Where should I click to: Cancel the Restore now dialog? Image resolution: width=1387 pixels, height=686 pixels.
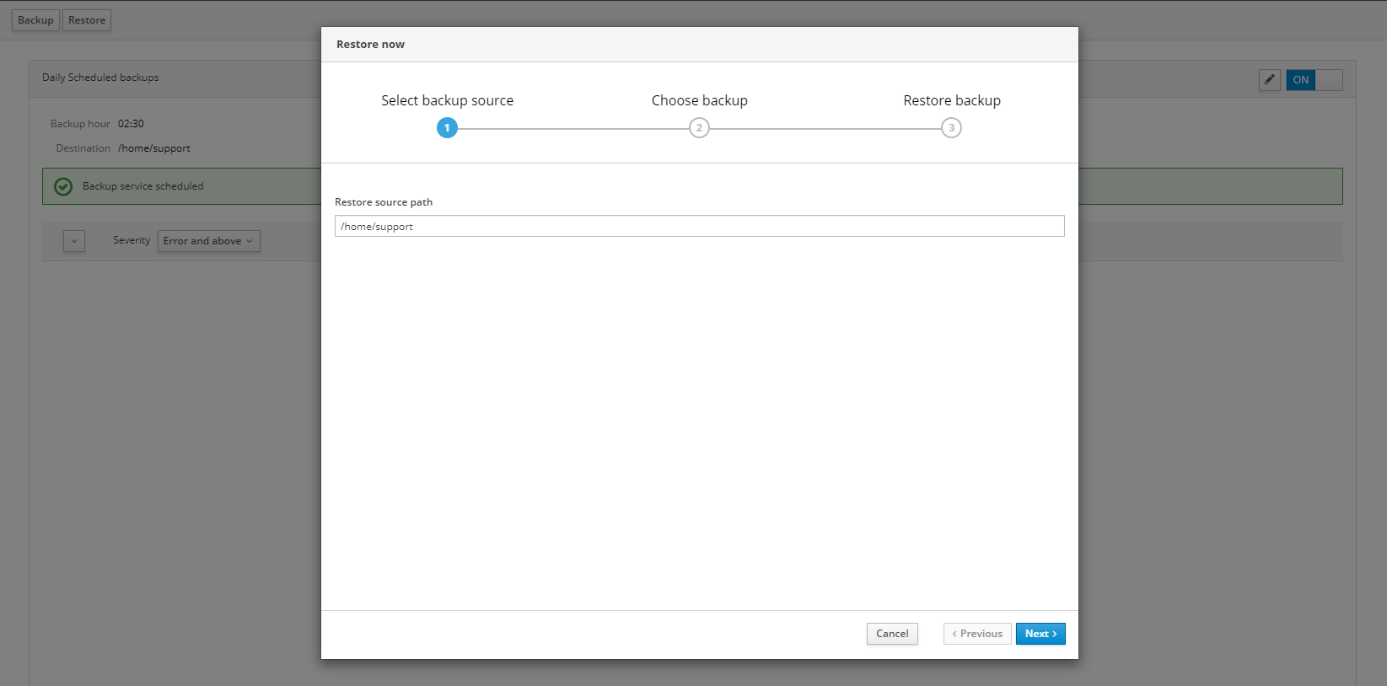tap(891, 634)
